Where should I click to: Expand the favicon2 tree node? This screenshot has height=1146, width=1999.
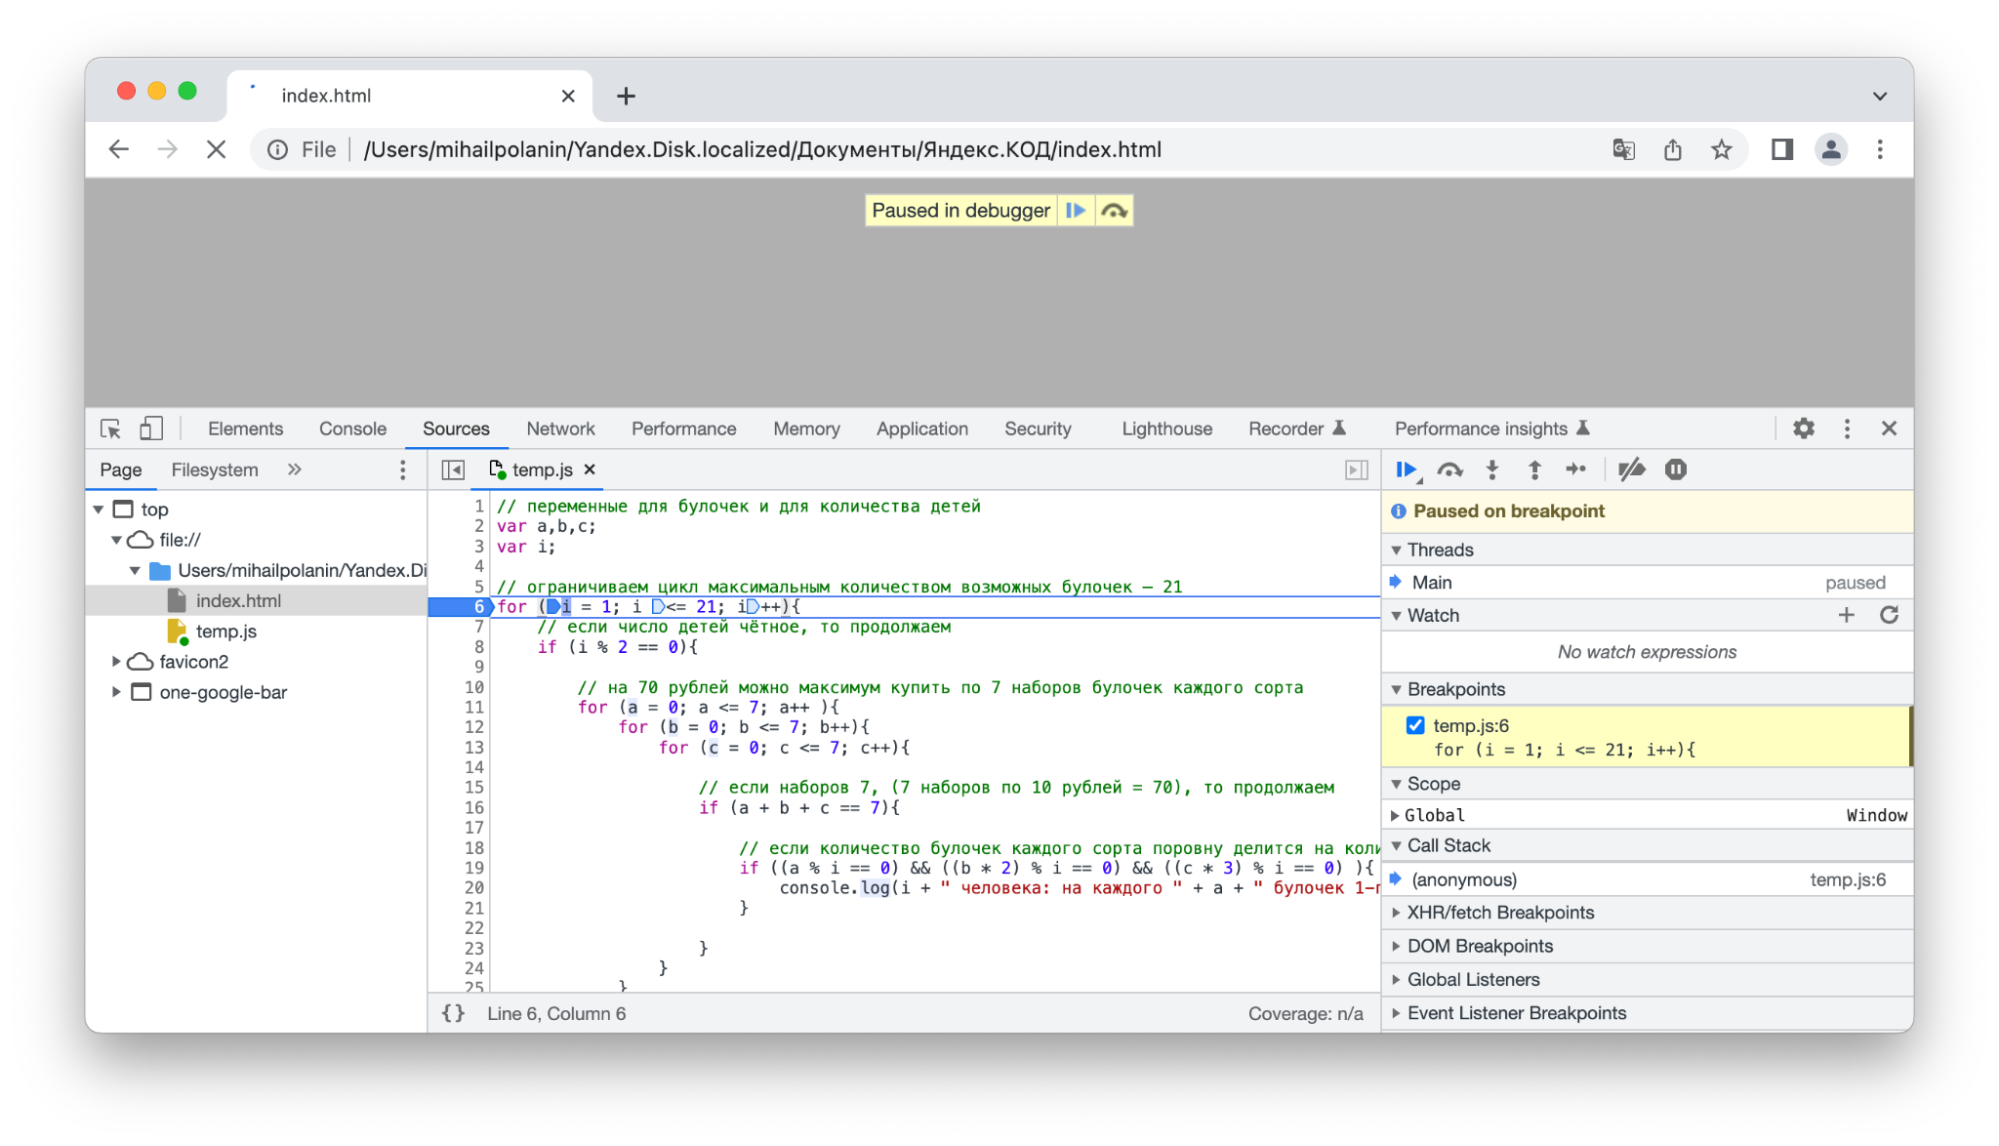[x=116, y=662]
